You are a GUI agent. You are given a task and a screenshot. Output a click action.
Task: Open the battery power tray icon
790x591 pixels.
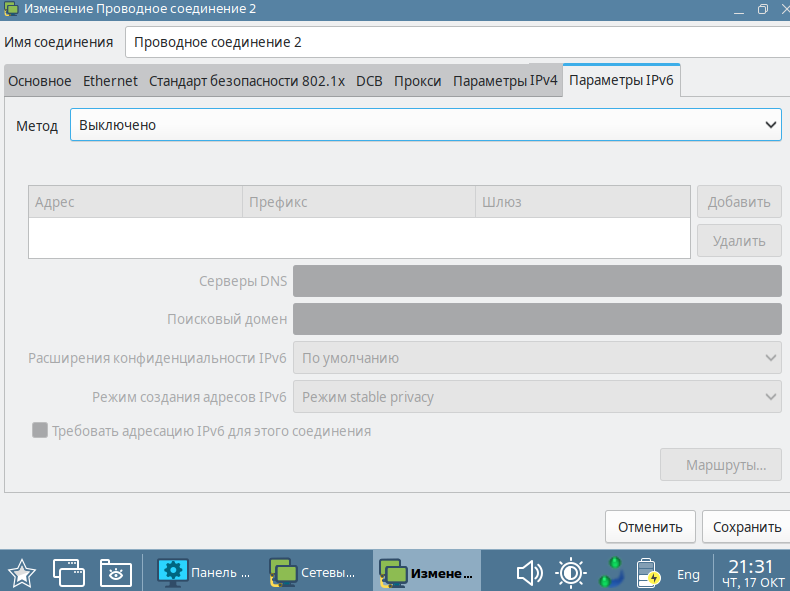pyautogui.click(x=648, y=573)
